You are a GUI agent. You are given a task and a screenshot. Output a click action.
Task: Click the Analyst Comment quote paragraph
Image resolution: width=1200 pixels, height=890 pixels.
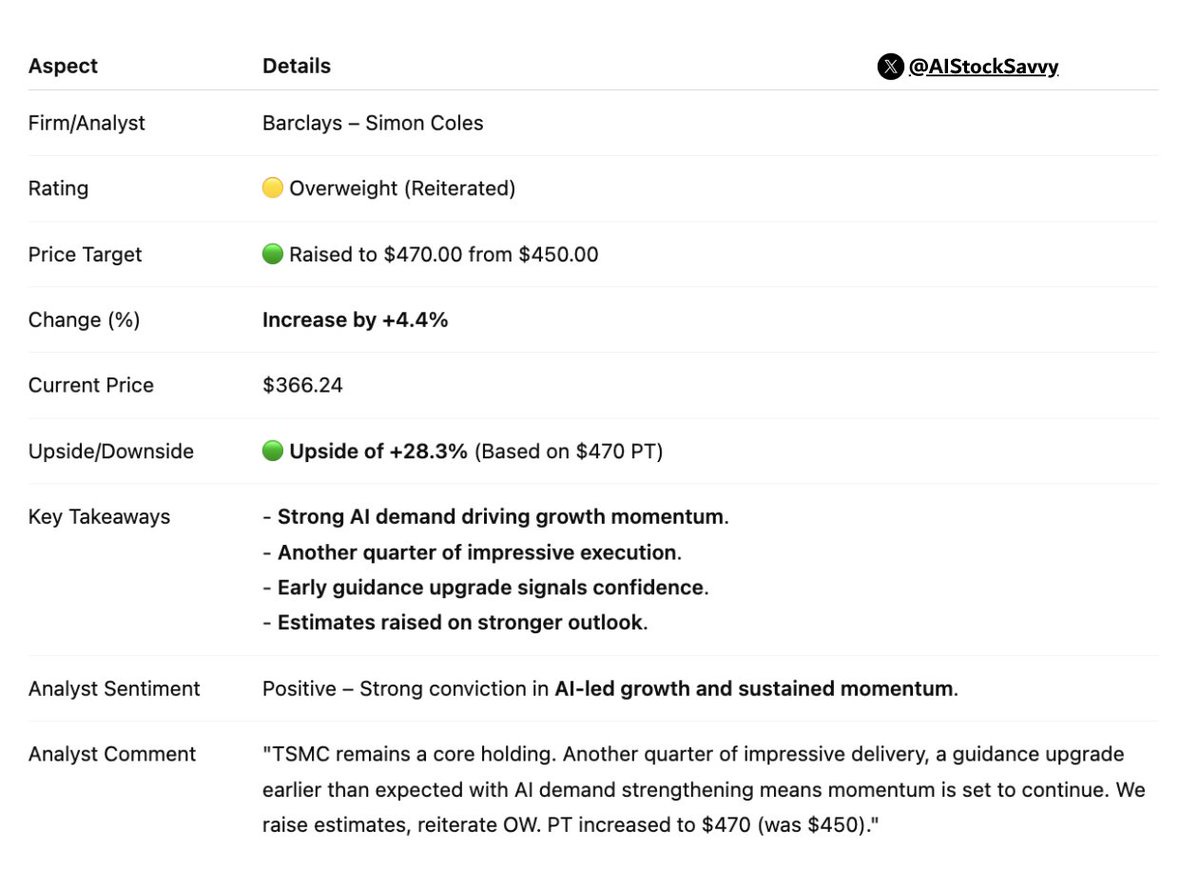[700, 790]
